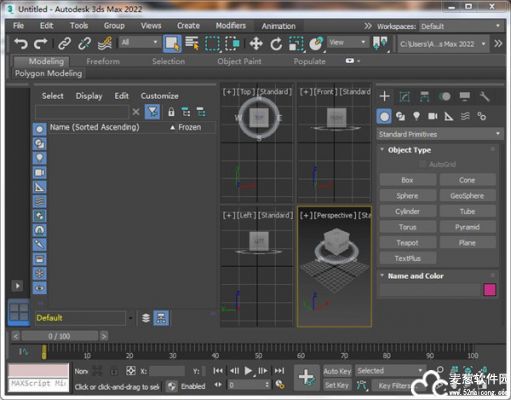Select Systems category gears icon
The image size is (511, 400).
(x=481, y=116)
